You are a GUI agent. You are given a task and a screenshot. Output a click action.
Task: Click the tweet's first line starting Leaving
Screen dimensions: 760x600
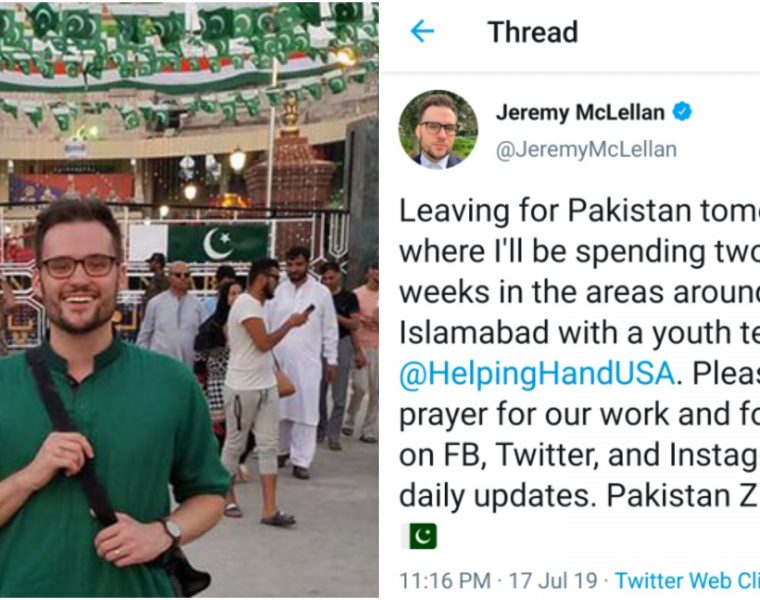coord(579,211)
